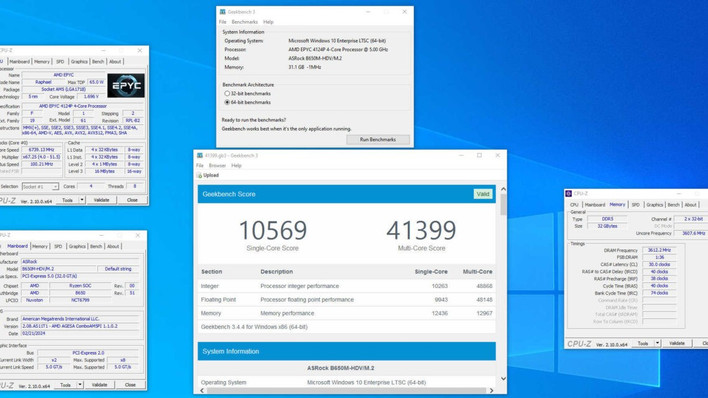This screenshot has width=708, height=398.
Task: Click scroll-down arrow in results window
Action: tap(503, 379)
